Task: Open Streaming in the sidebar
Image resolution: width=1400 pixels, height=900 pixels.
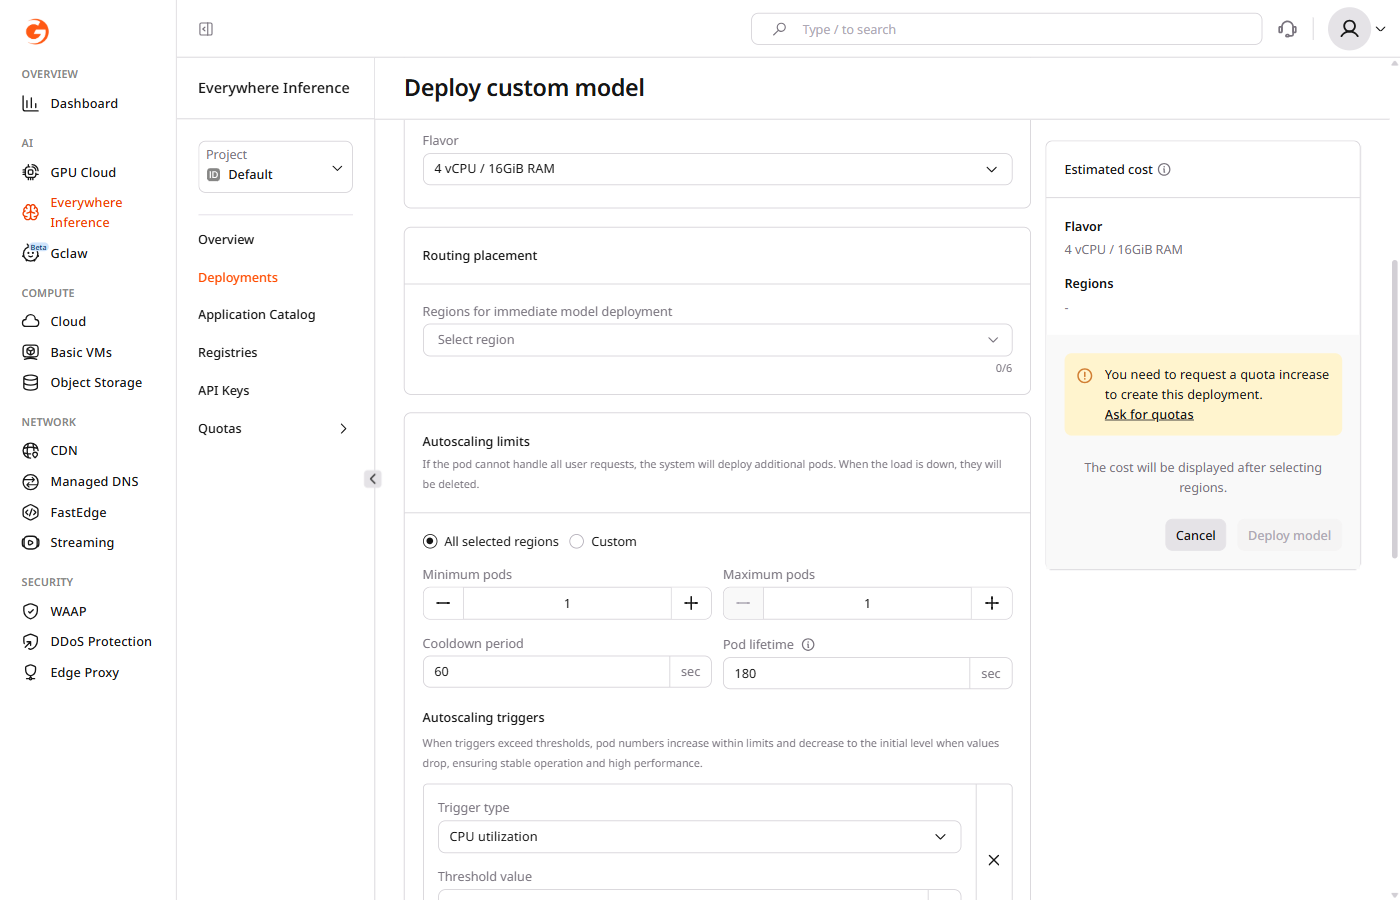Action: (x=82, y=542)
